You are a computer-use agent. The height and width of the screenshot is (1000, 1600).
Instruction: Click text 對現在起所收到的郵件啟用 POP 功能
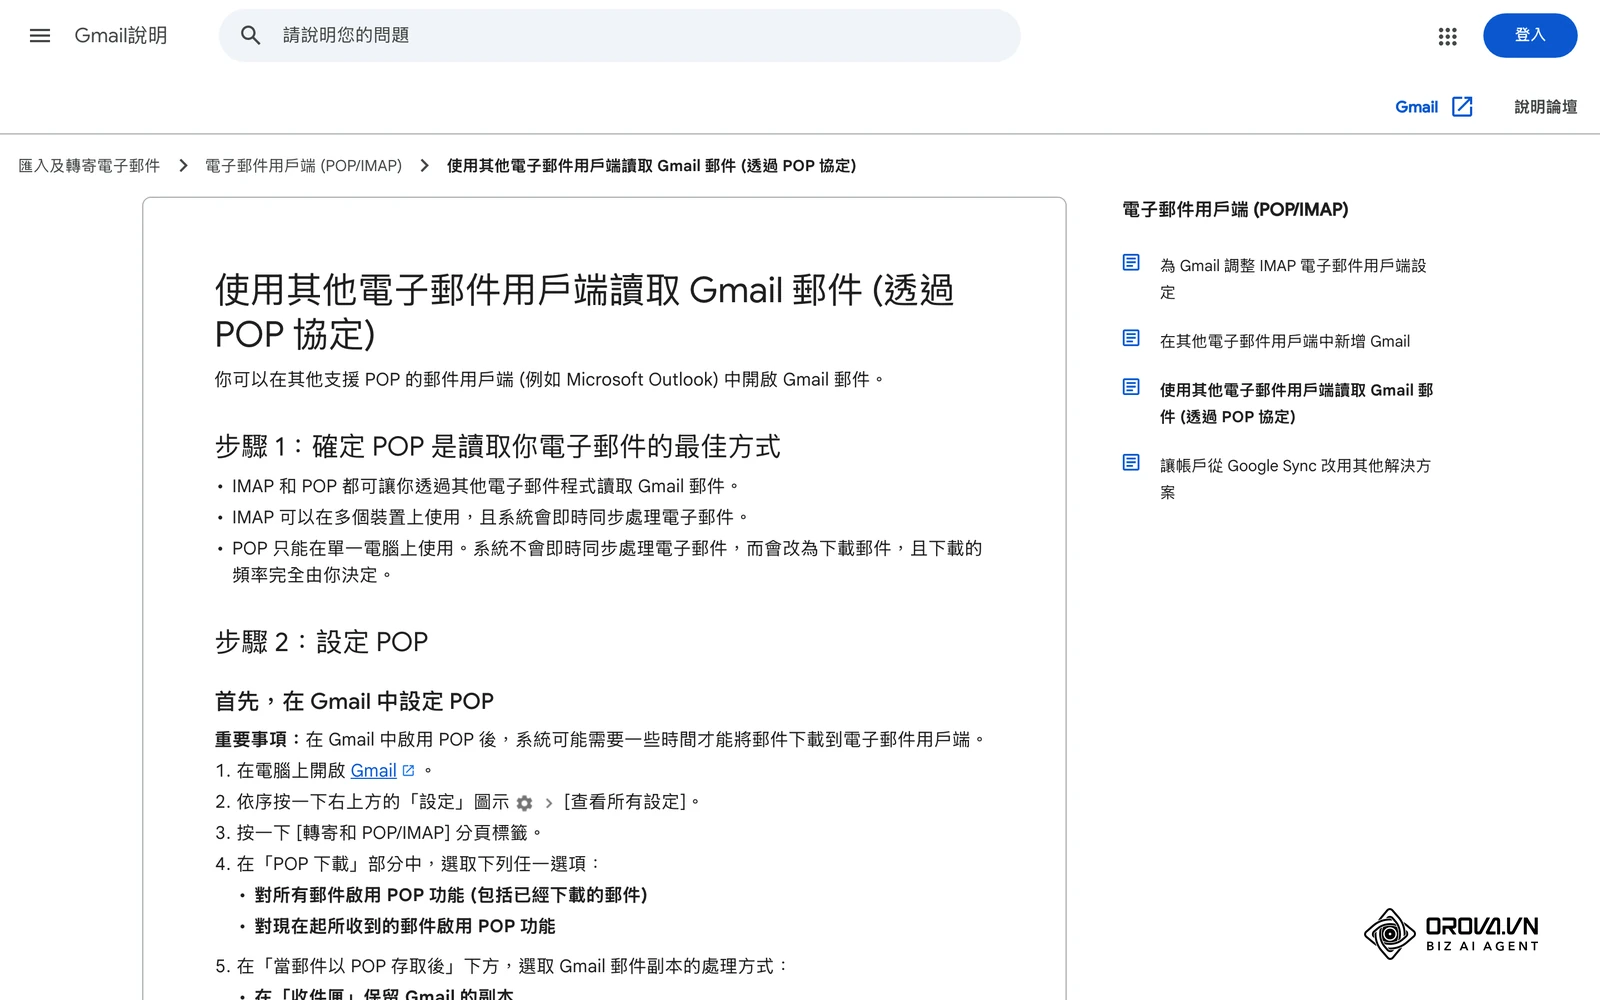tap(405, 926)
